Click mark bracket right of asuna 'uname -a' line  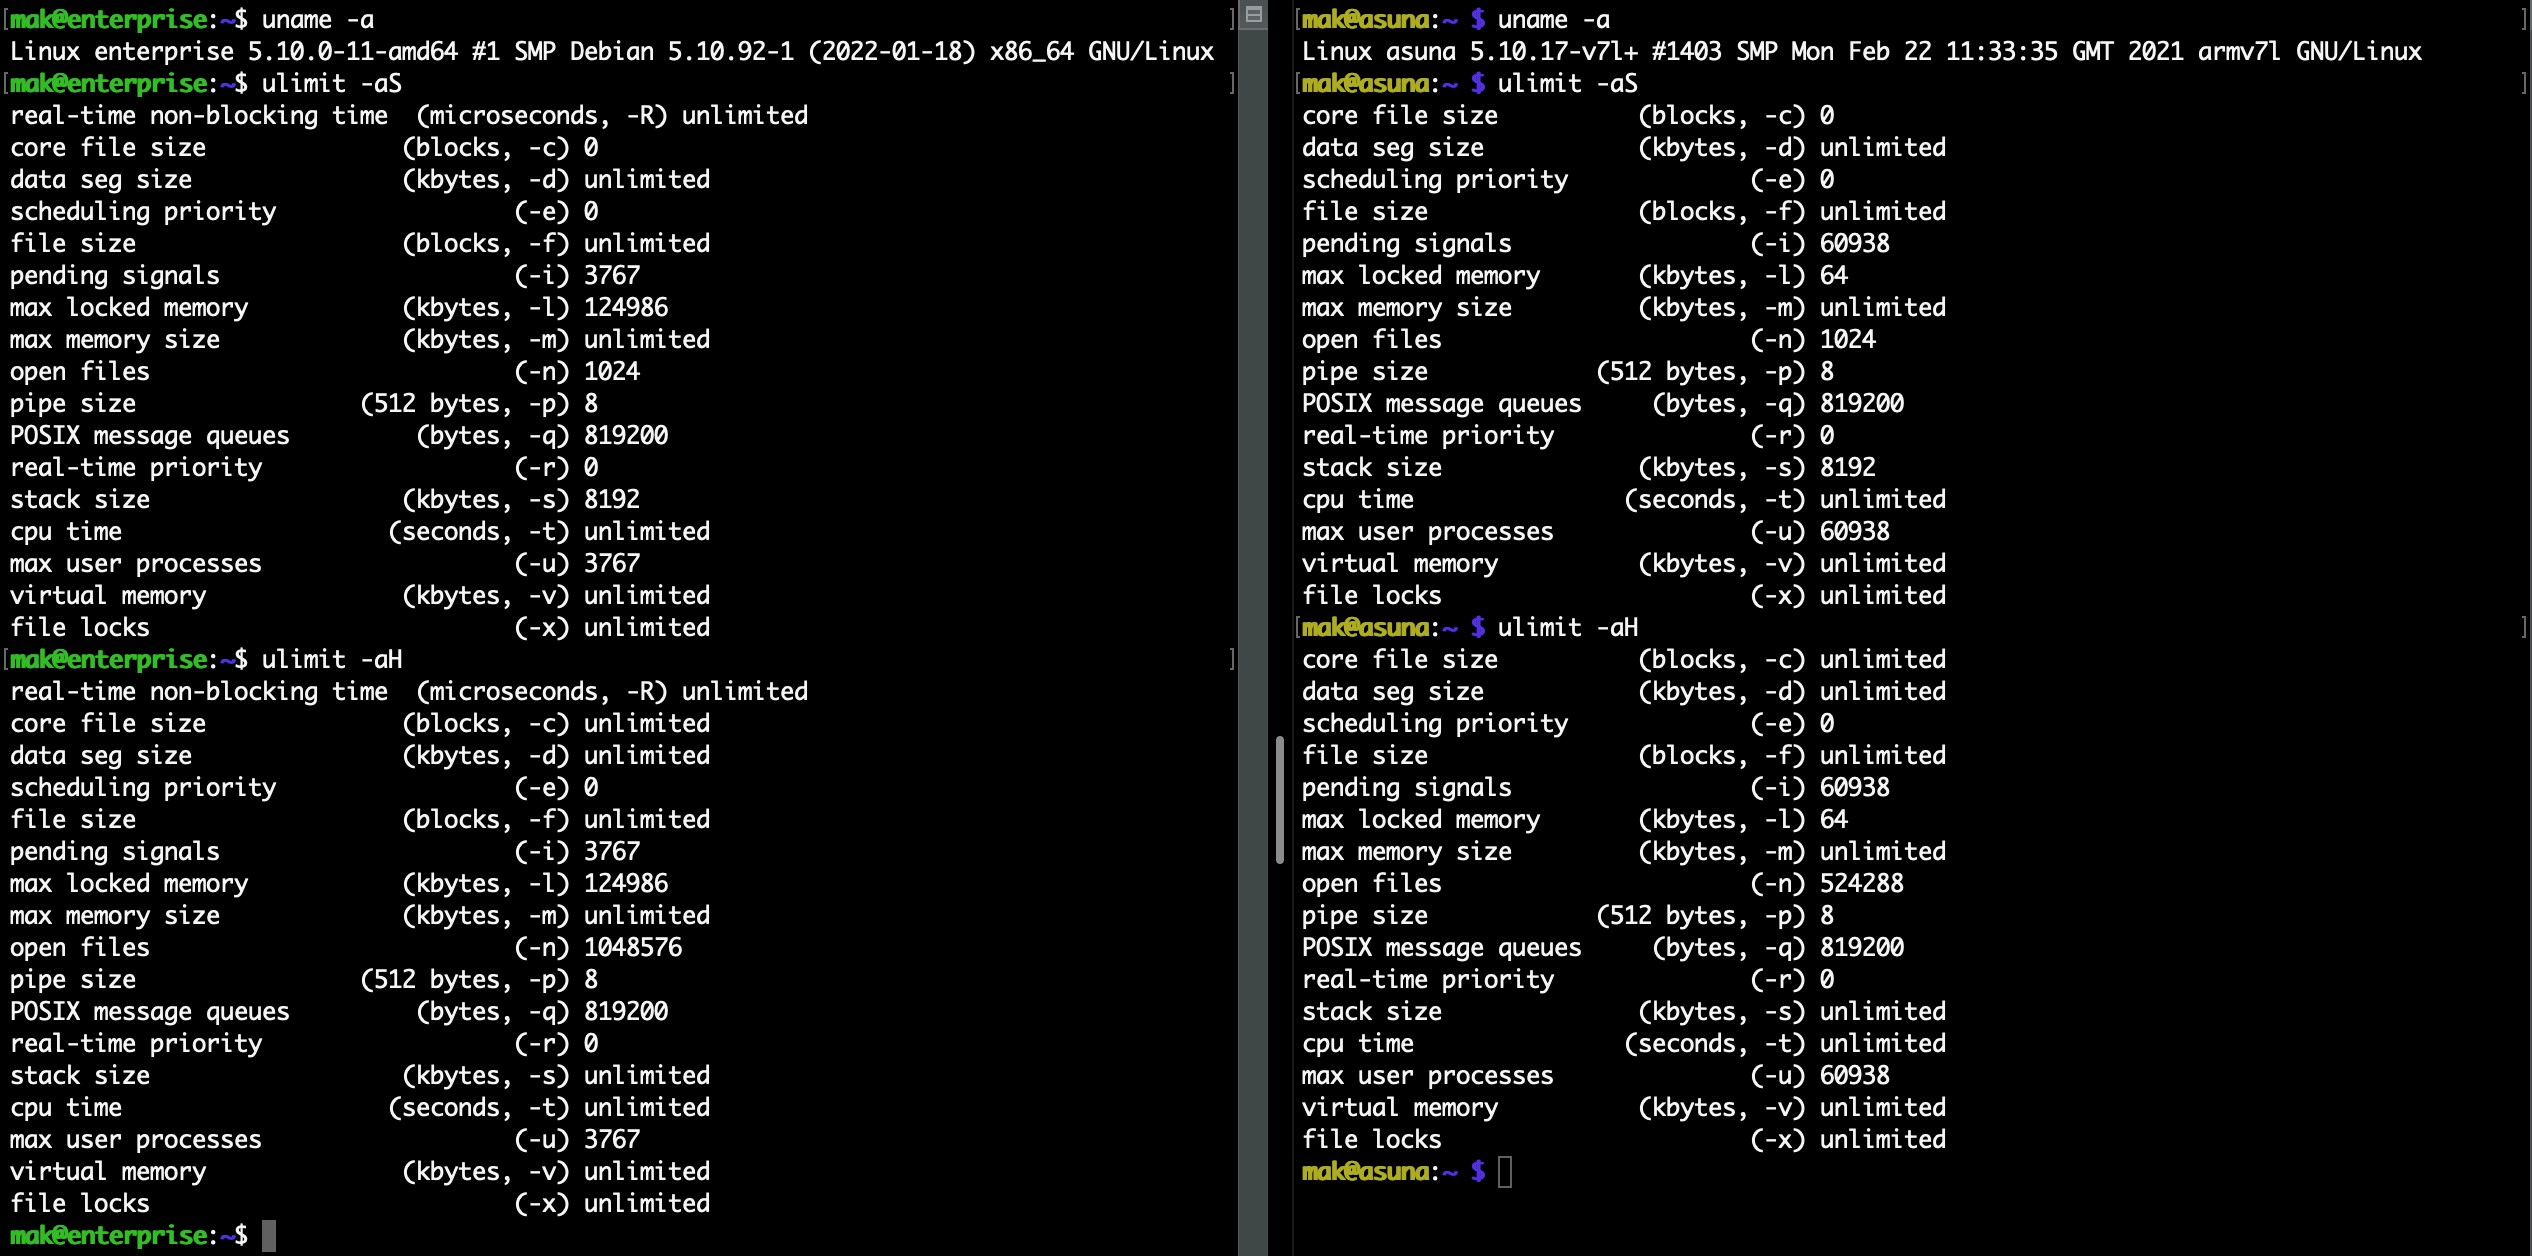(2524, 19)
